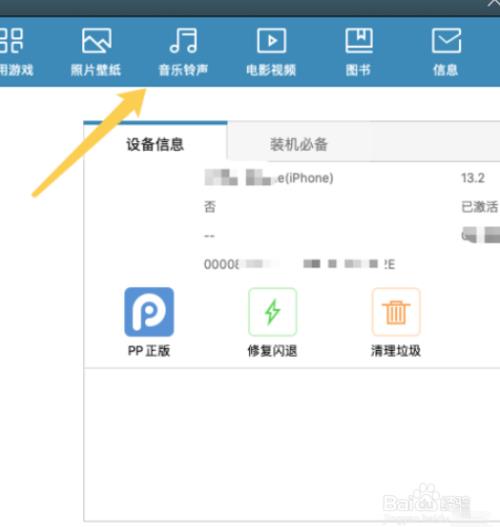Image resolution: width=500 pixels, height=527 pixels.
Task: Select the device name ending in (iPhone)
Action: pyautogui.click(x=269, y=178)
